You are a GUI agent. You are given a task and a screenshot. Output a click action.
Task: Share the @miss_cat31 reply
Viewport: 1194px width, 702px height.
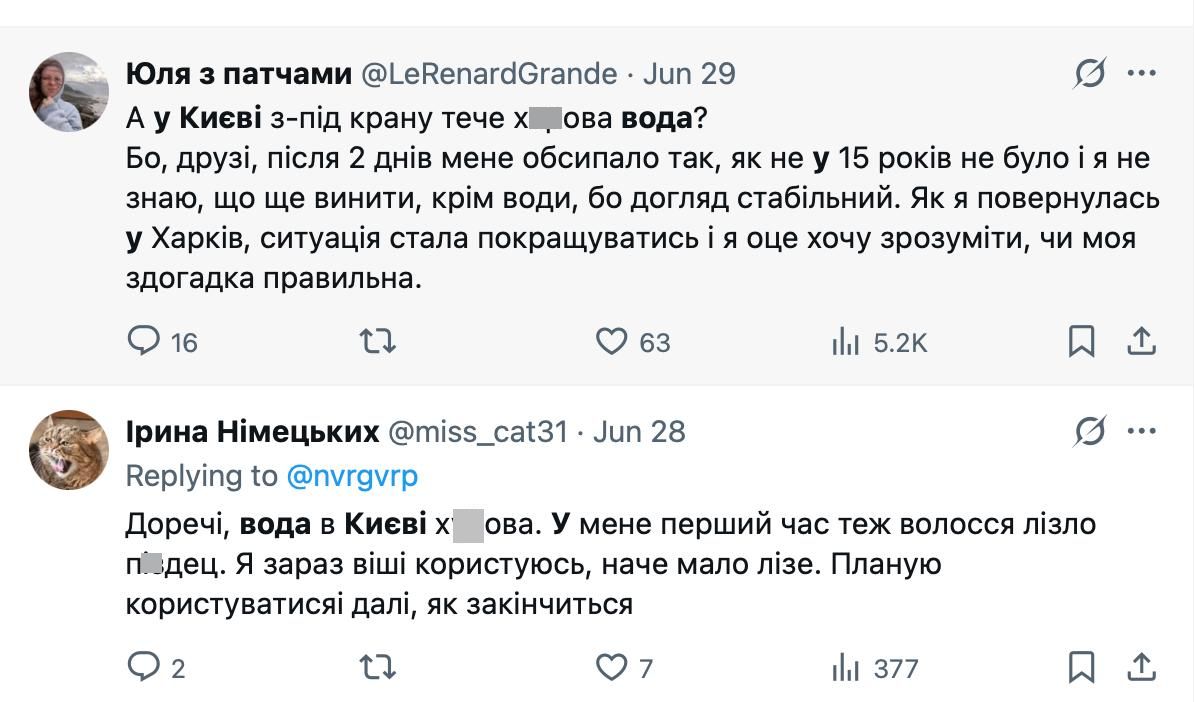coord(1141,667)
